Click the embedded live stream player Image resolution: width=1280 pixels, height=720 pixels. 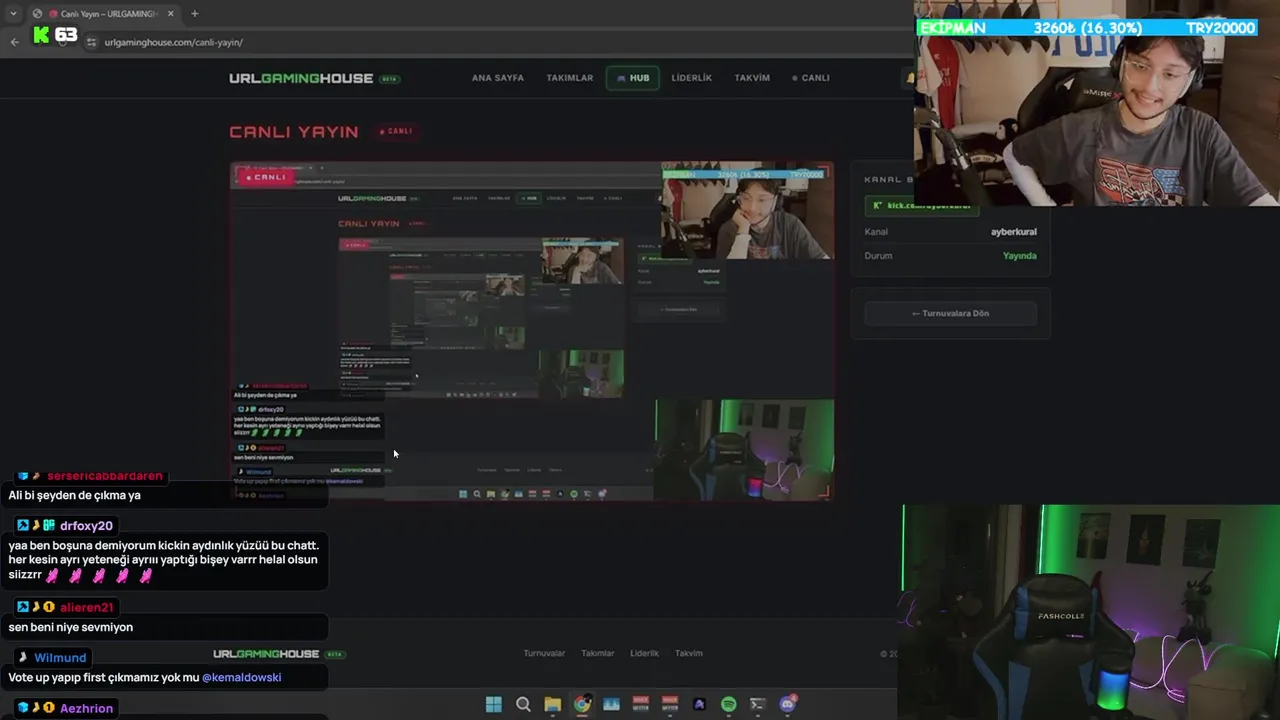coord(532,331)
